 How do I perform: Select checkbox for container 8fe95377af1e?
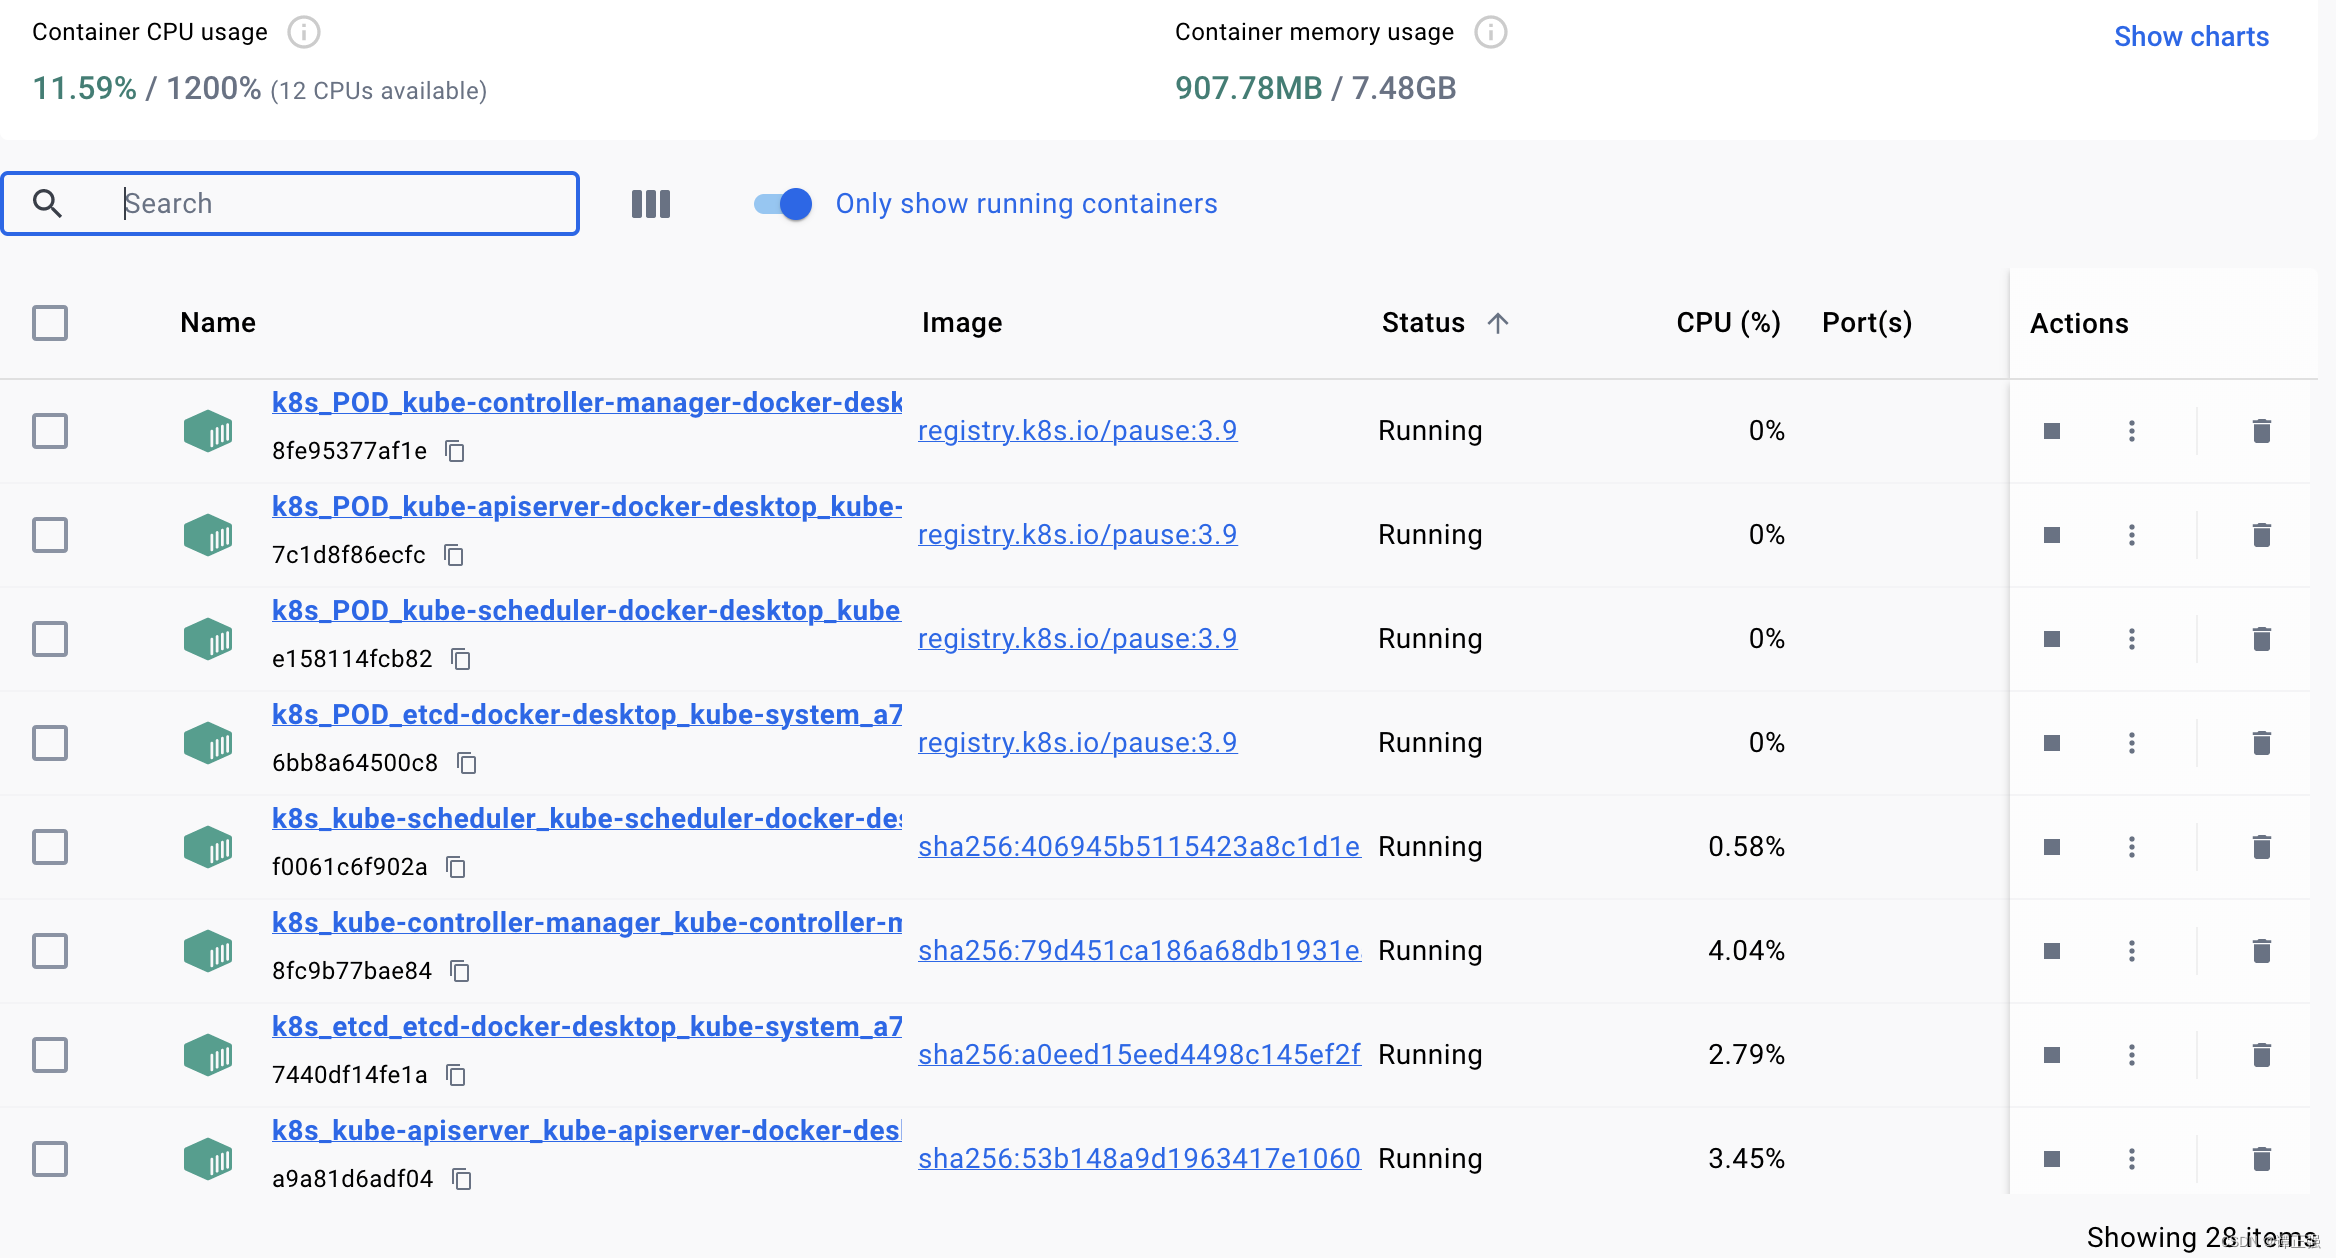coord(50,431)
